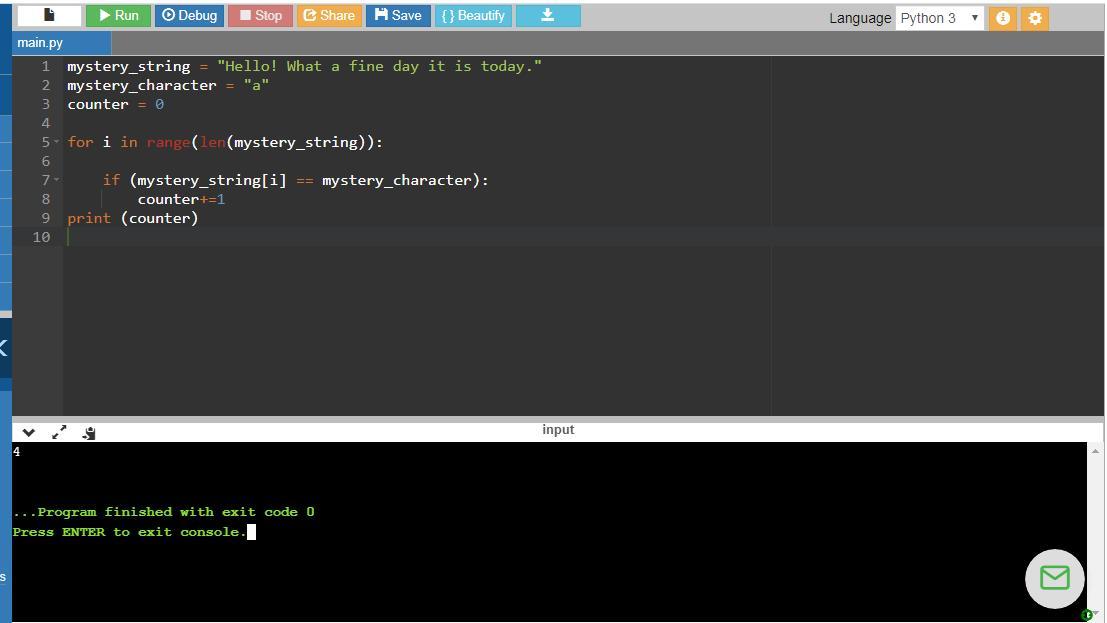Run the Python program

point(118,16)
